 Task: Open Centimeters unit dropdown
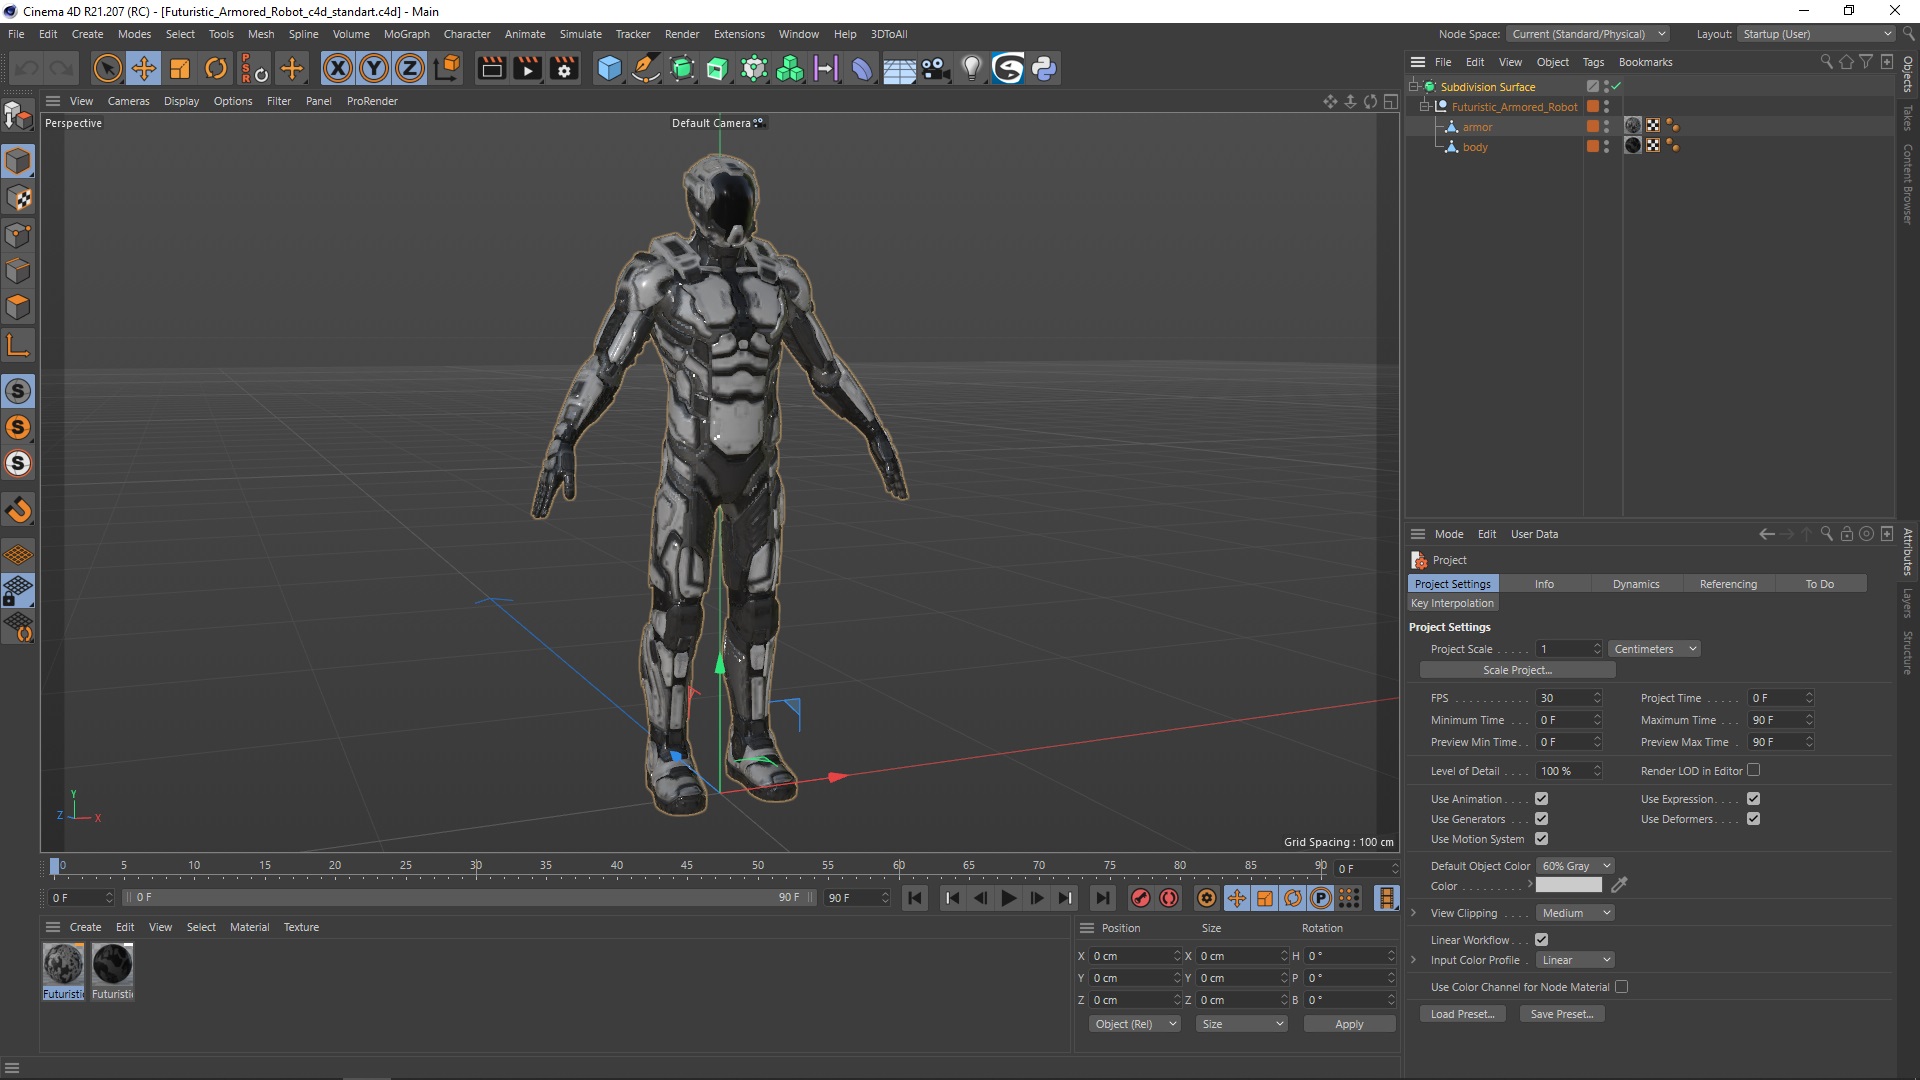(x=1654, y=649)
